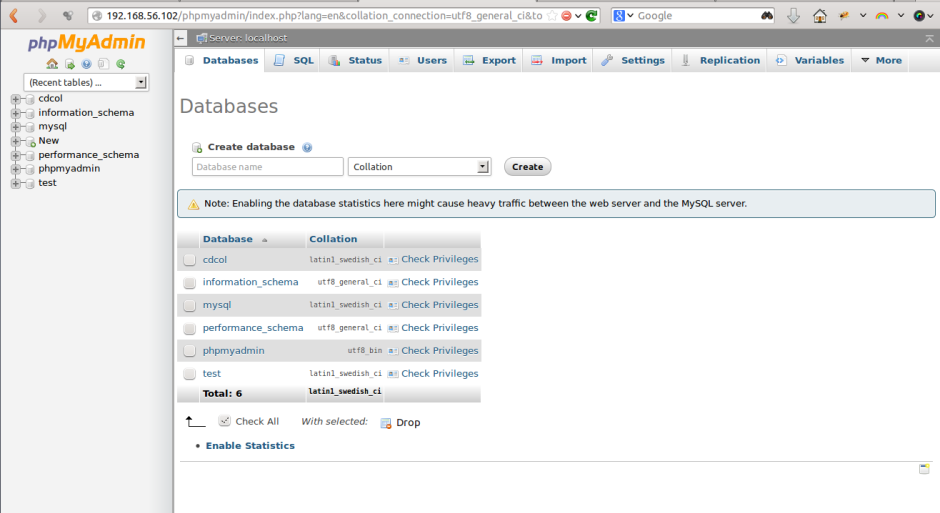Open the Export tab
Viewport: 940px width, 513px height.
pyautogui.click(x=489, y=61)
